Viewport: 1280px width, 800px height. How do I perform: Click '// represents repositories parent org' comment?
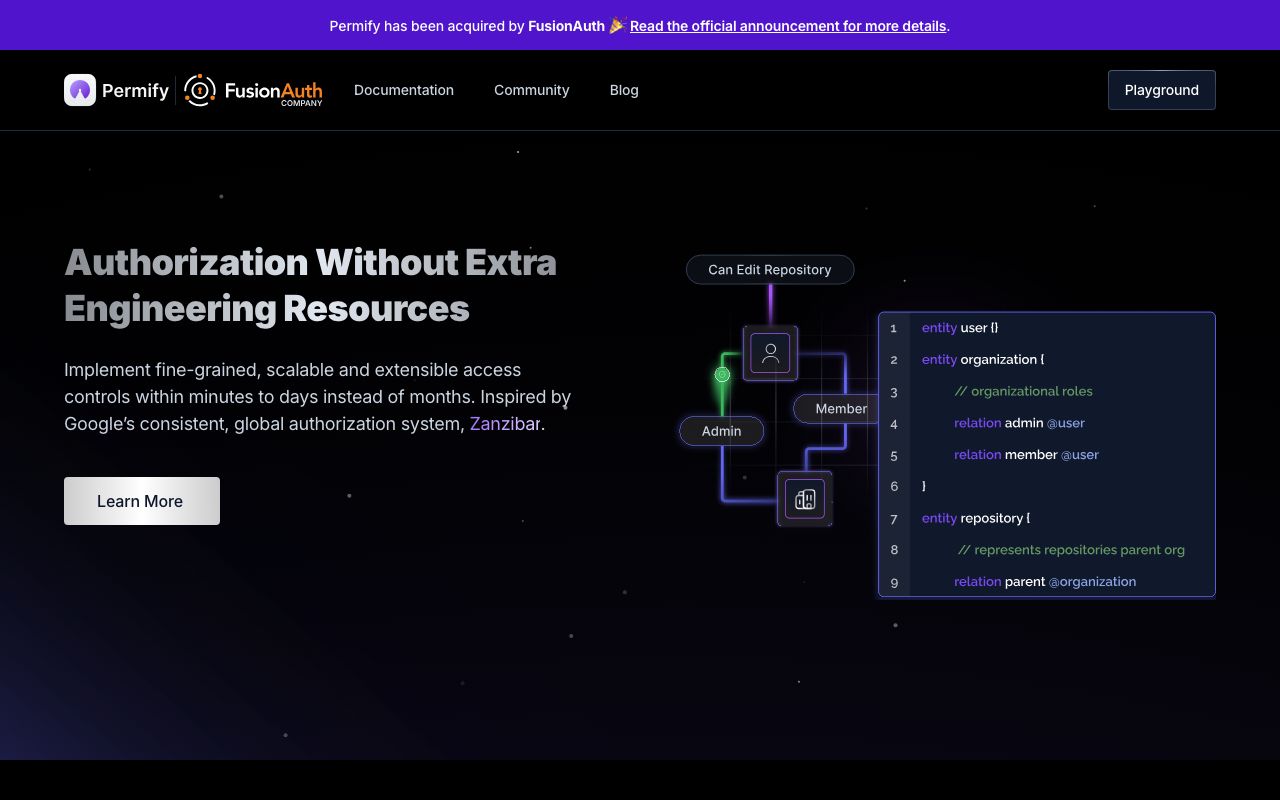[1071, 550]
